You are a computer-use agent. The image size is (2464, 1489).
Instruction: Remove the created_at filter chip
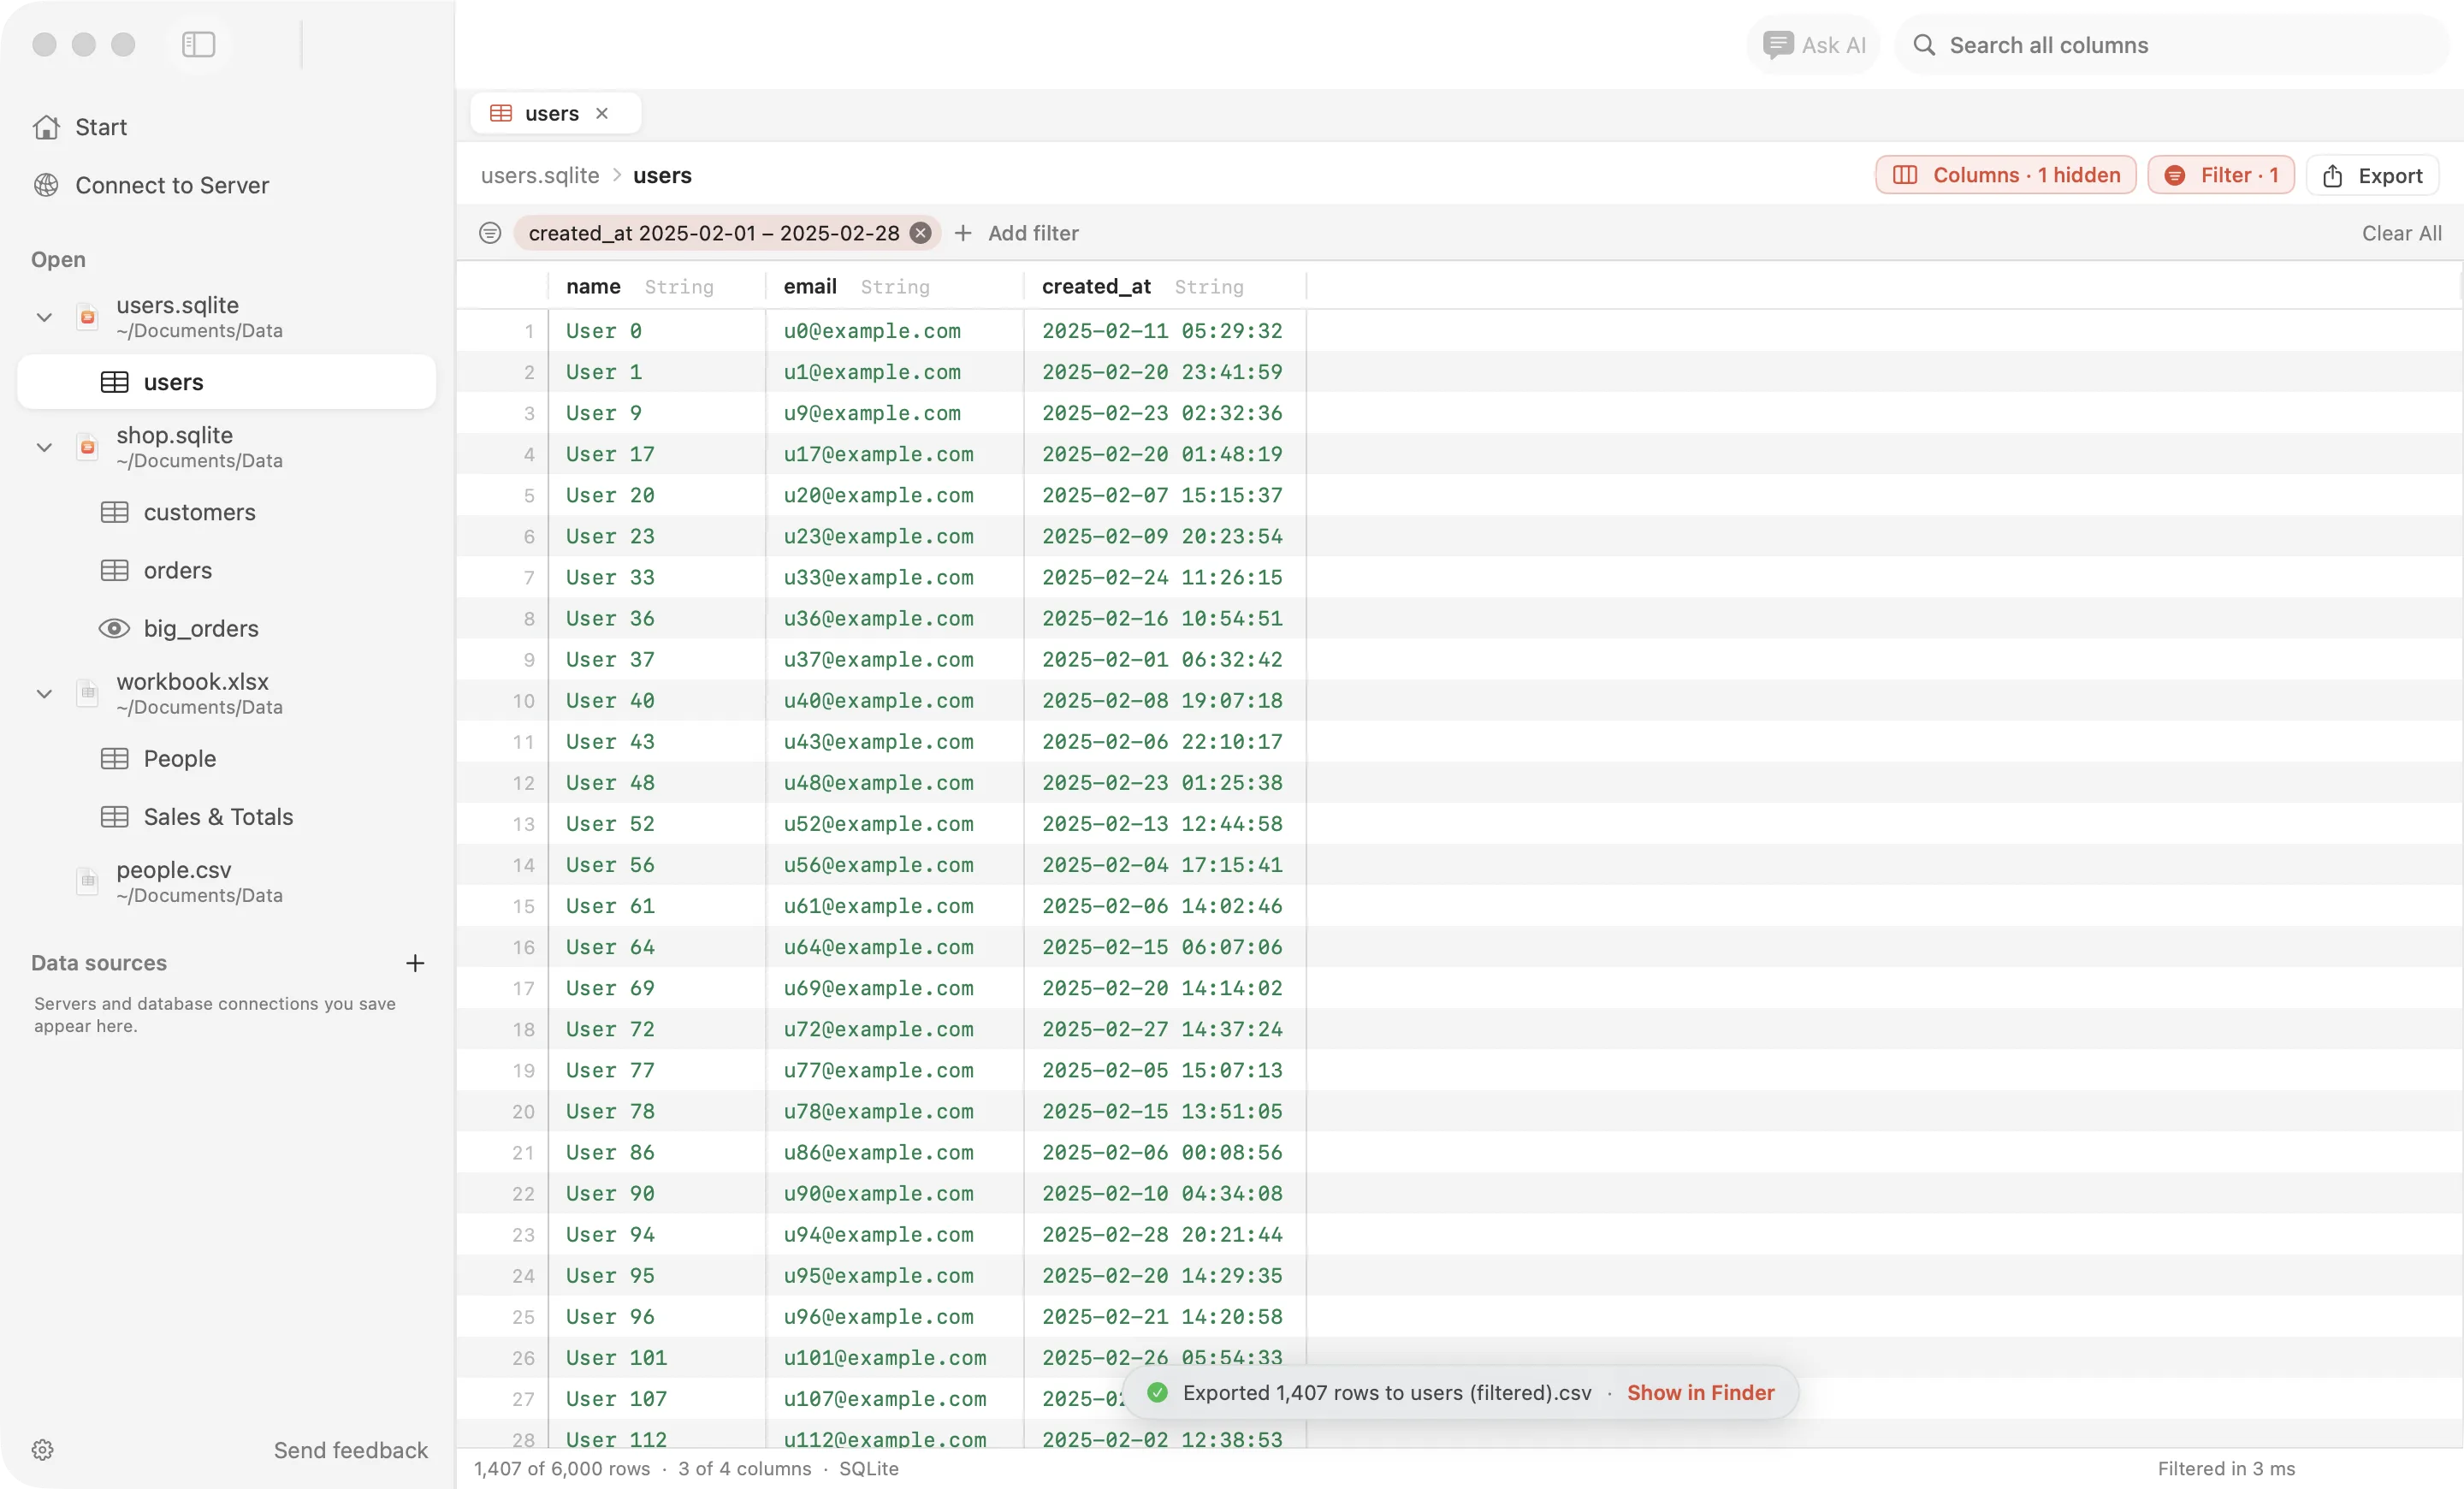pos(920,233)
